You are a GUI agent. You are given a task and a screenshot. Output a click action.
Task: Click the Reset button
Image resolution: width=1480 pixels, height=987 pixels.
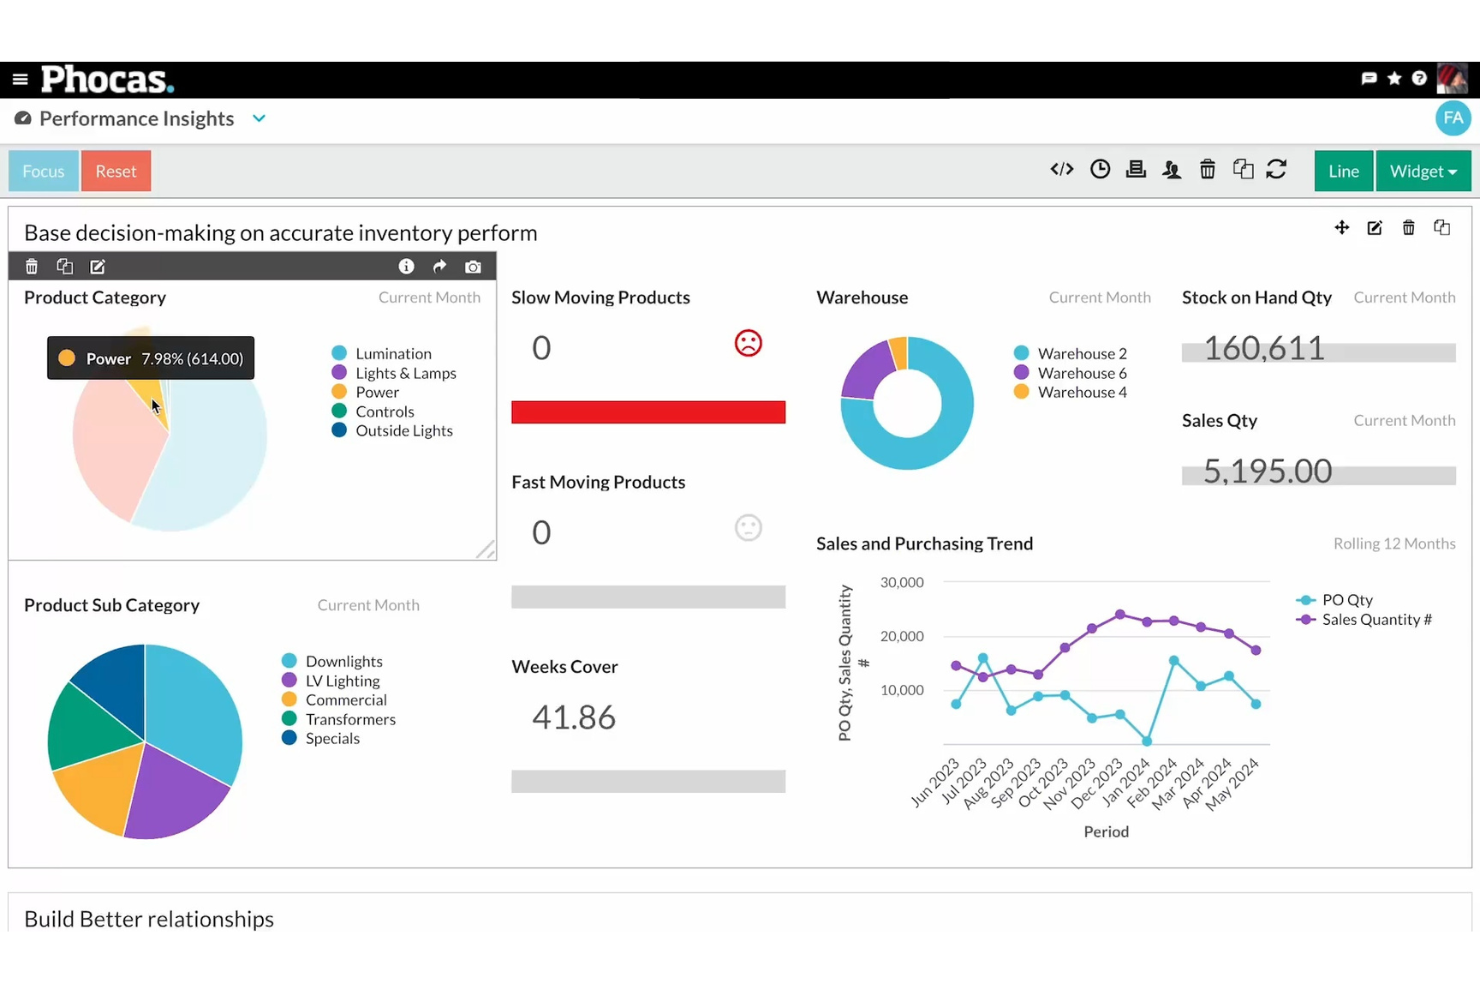pos(116,170)
